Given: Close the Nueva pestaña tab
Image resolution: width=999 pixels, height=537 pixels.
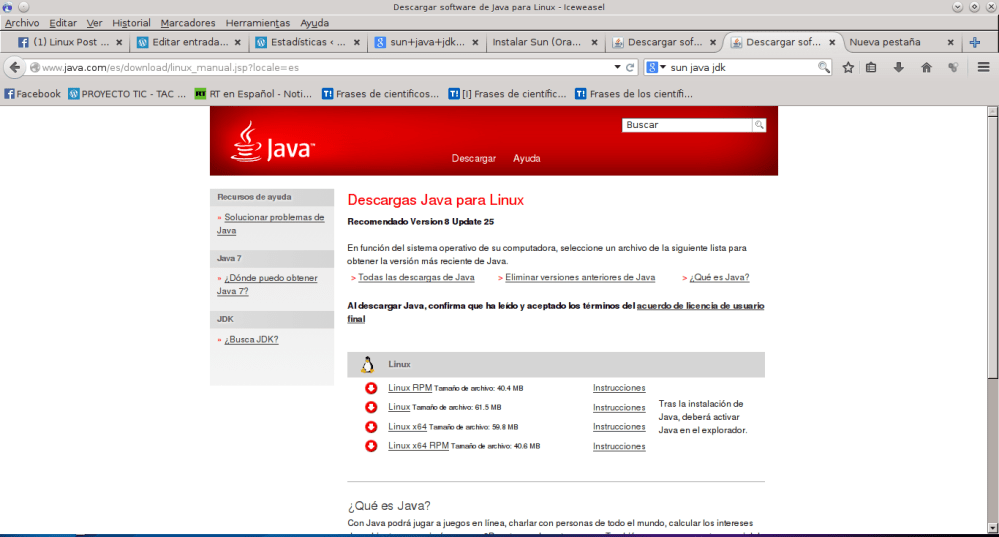Looking at the screenshot, I should pyautogui.click(x=951, y=43).
